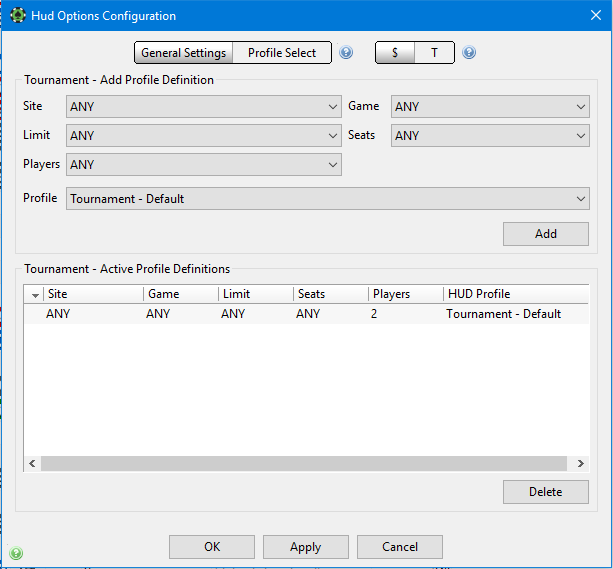Expand the Seats dropdown
Image resolution: width=613 pixels, height=569 pixels.
click(x=490, y=135)
